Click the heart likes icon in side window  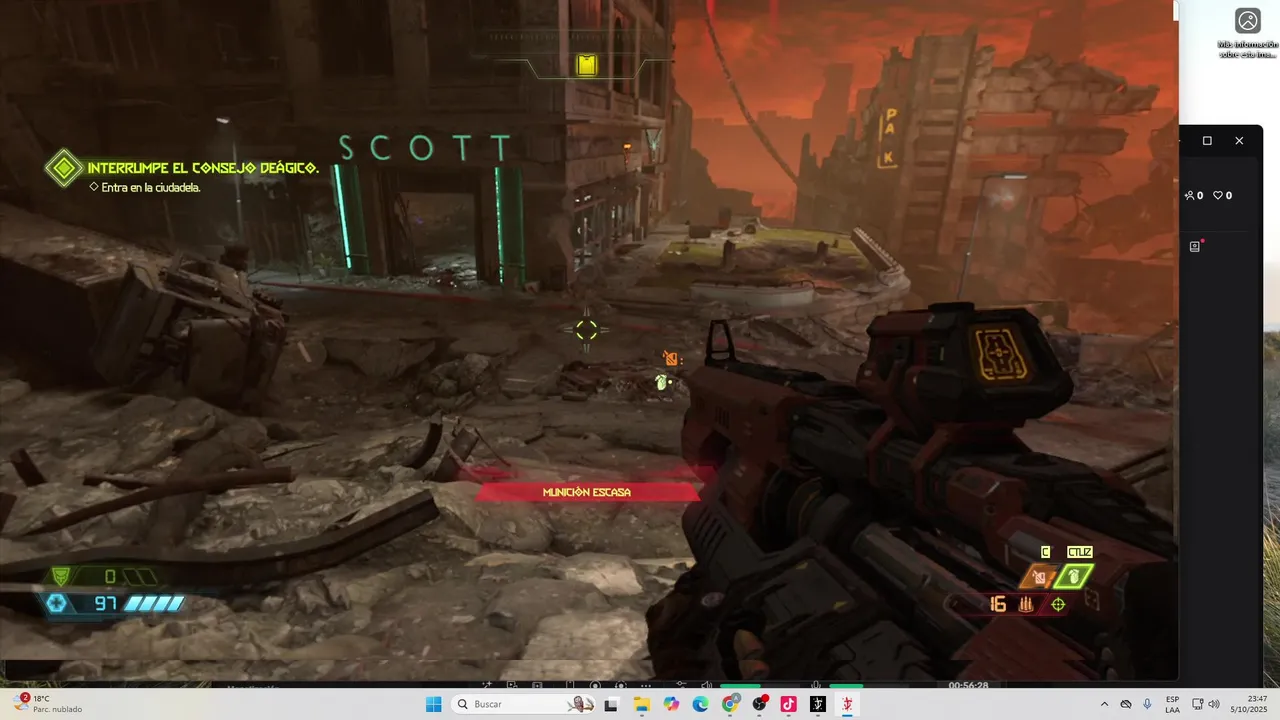point(1219,196)
